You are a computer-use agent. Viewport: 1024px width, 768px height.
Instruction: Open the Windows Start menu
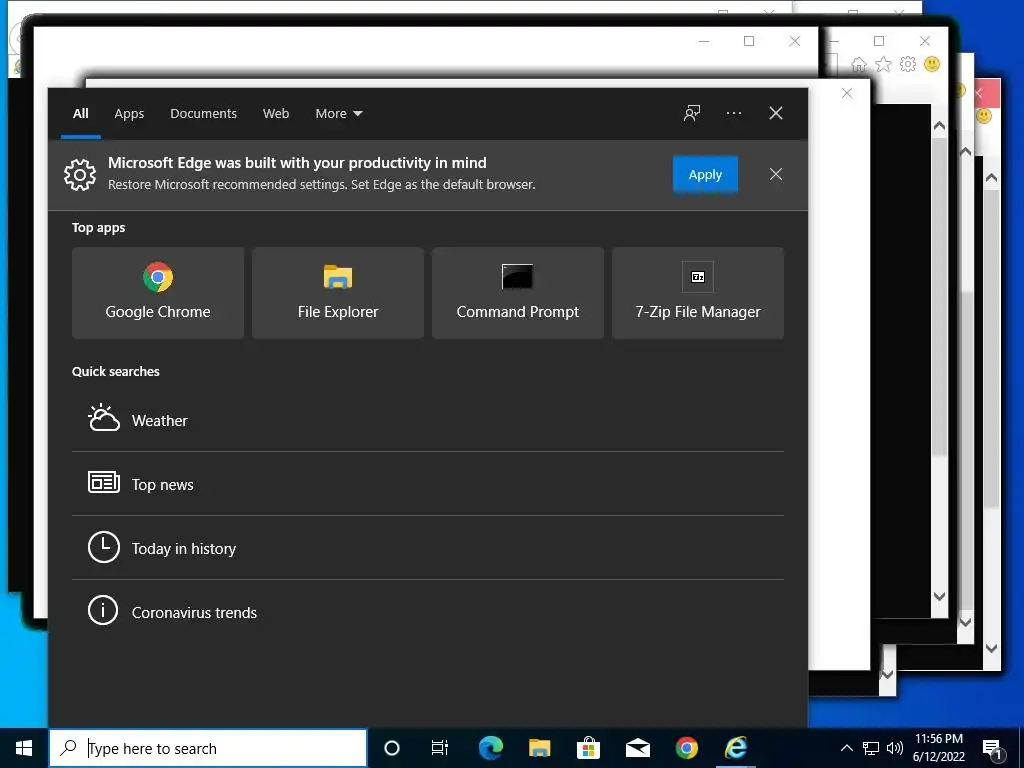[x=24, y=748]
